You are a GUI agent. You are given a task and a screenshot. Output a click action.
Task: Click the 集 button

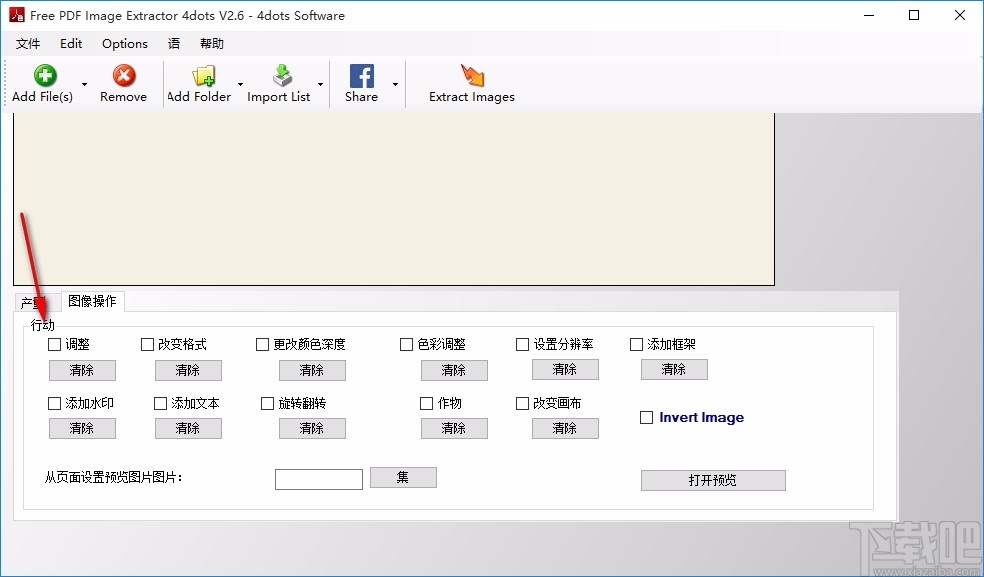[403, 477]
